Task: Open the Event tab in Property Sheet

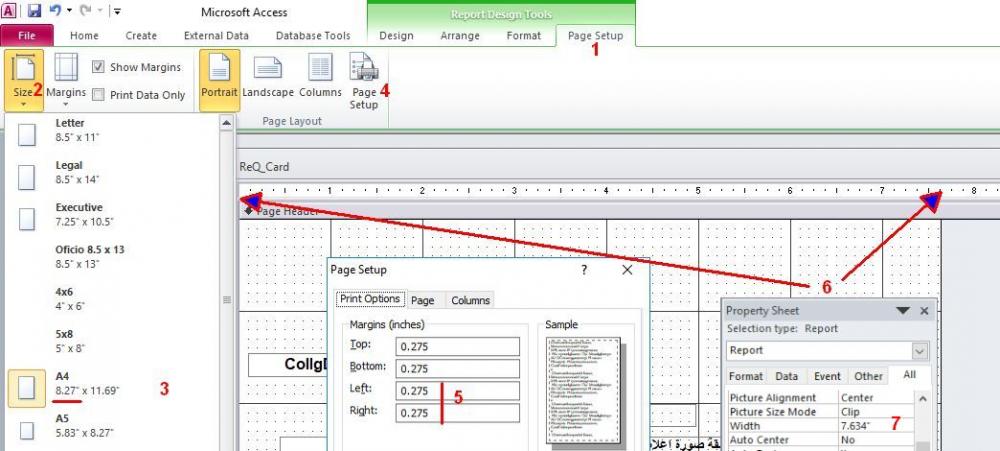Action: tap(827, 376)
